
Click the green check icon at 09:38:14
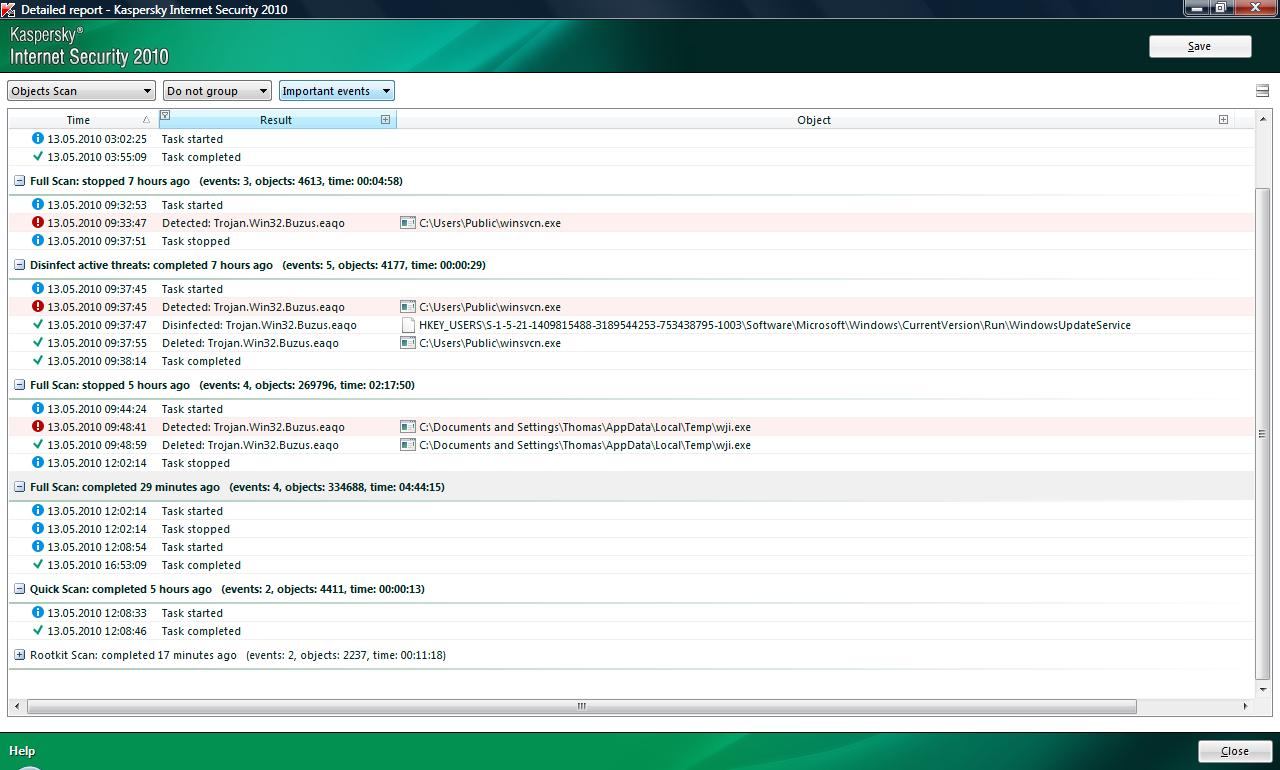(38, 361)
